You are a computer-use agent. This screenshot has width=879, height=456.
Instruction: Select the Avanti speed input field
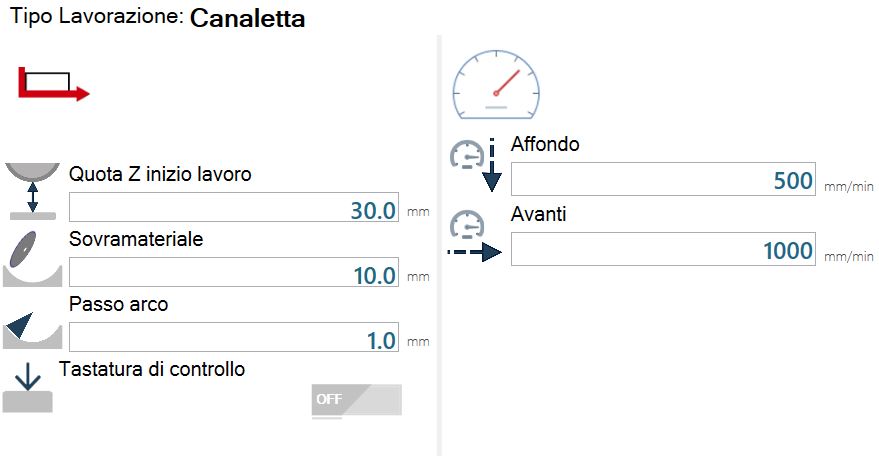[663, 249]
